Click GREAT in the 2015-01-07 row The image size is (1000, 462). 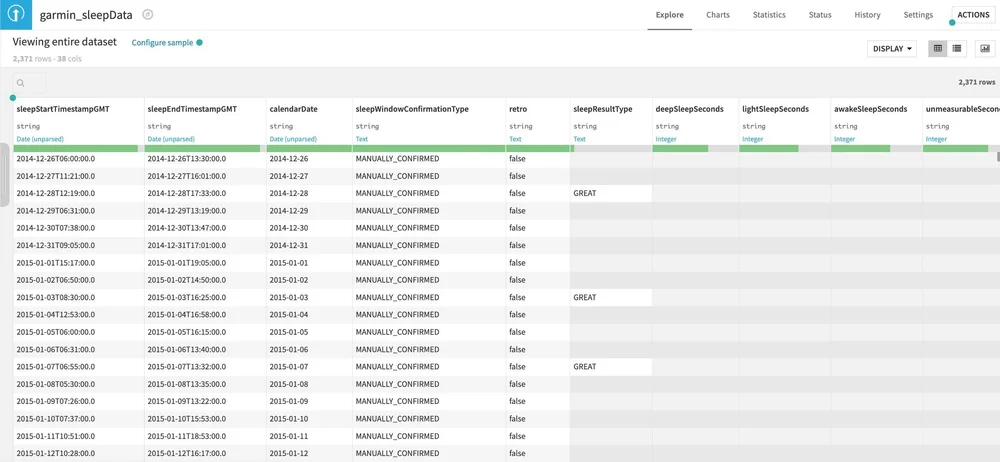coord(585,367)
